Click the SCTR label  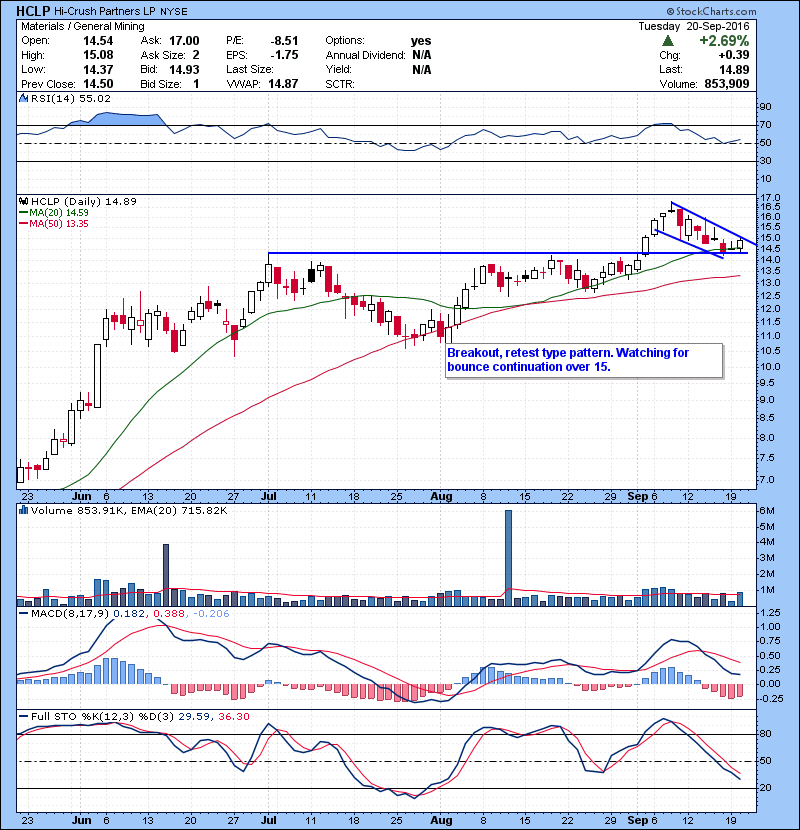340,84
